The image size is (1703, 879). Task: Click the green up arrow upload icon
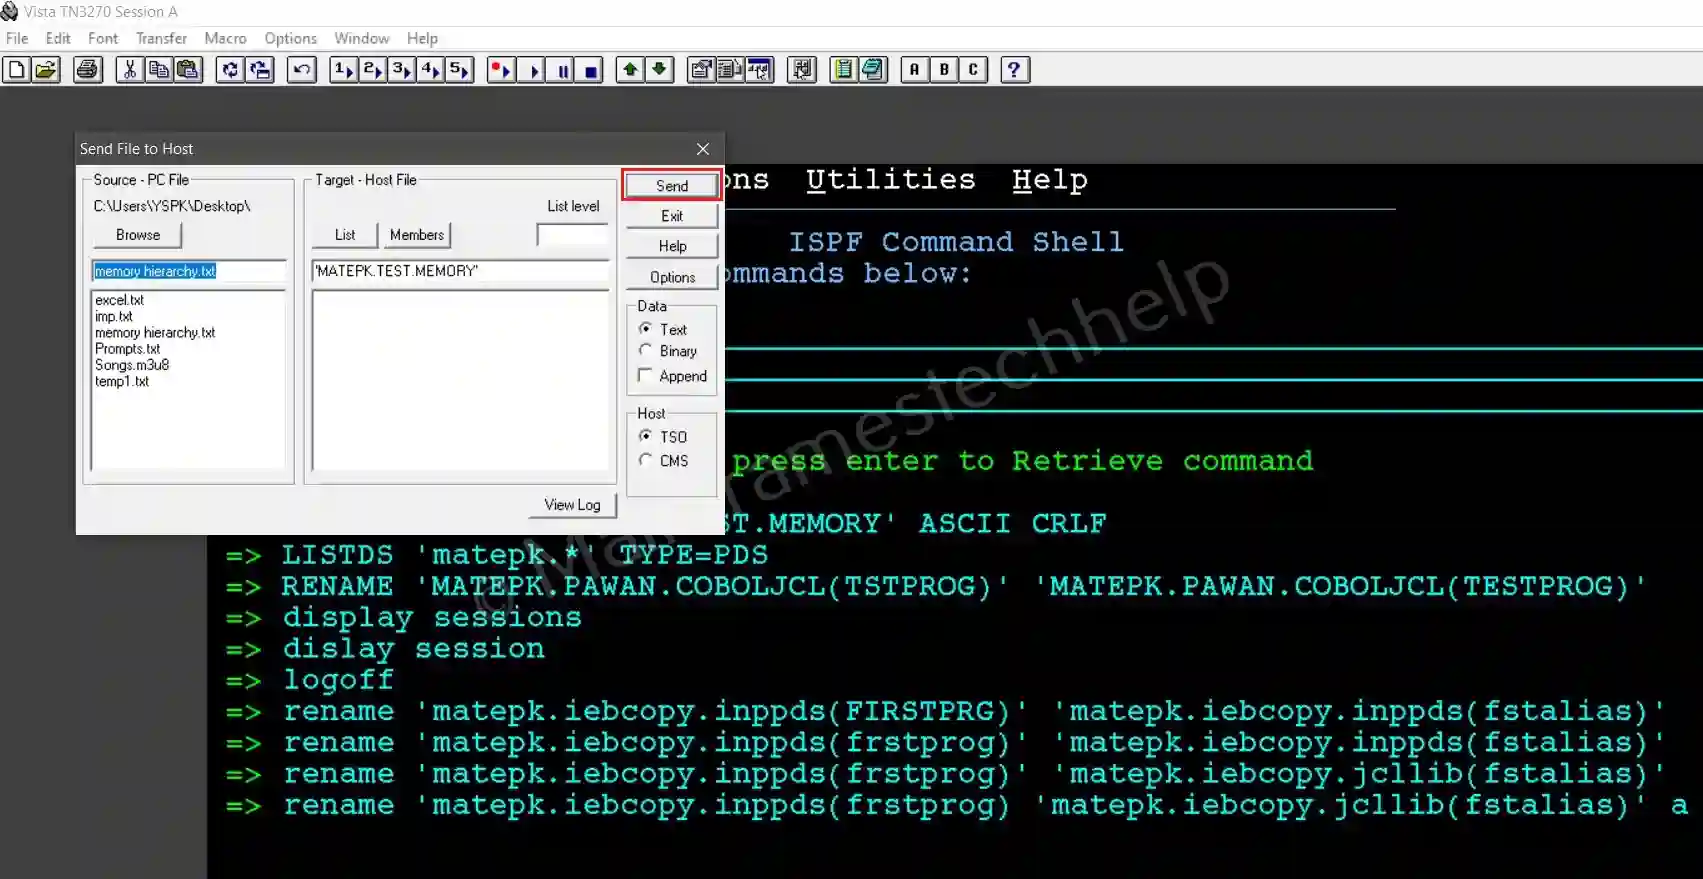pyautogui.click(x=630, y=70)
